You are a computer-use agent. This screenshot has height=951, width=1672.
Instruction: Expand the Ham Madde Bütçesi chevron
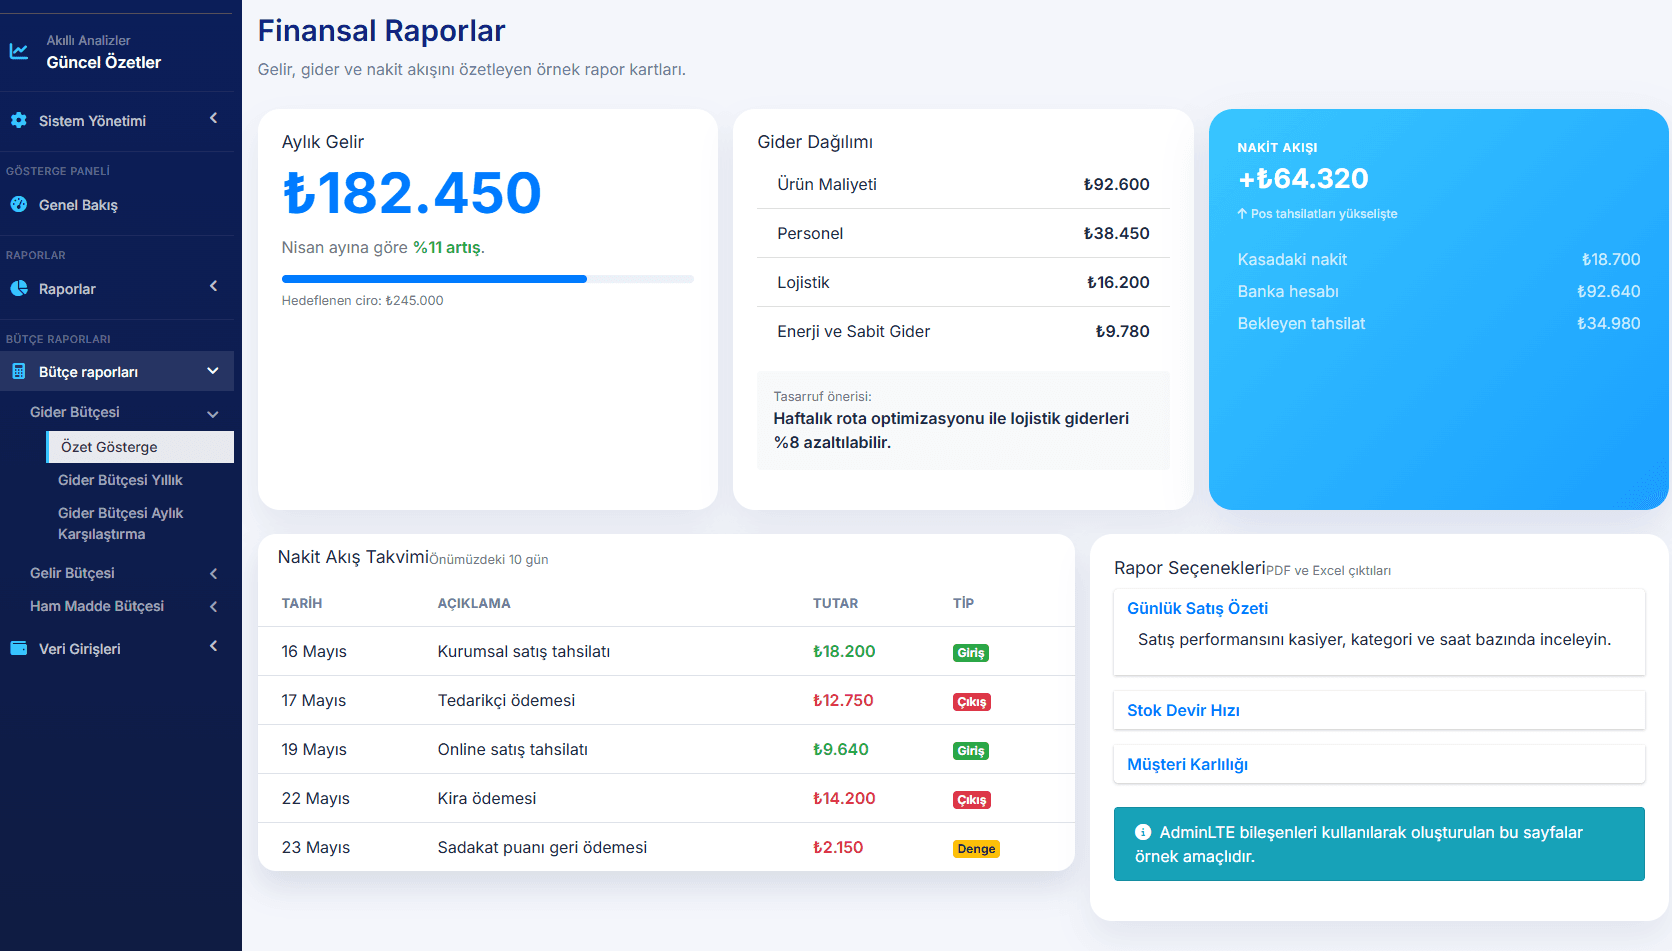213,606
